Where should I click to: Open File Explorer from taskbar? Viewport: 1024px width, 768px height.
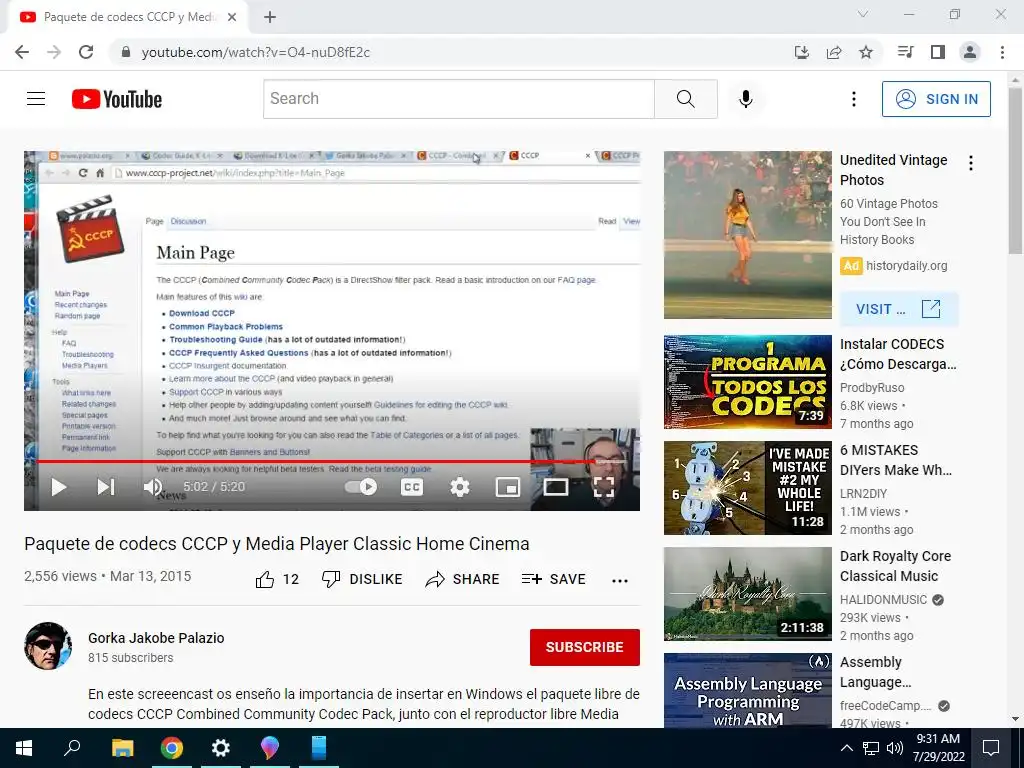pyautogui.click(x=122, y=748)
